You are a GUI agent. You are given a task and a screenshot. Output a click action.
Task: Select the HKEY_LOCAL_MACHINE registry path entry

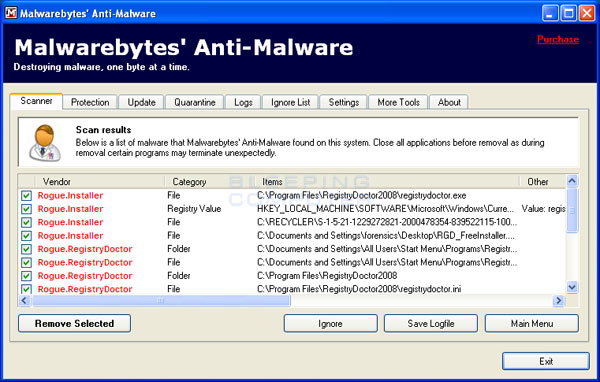tap(385, 209)
